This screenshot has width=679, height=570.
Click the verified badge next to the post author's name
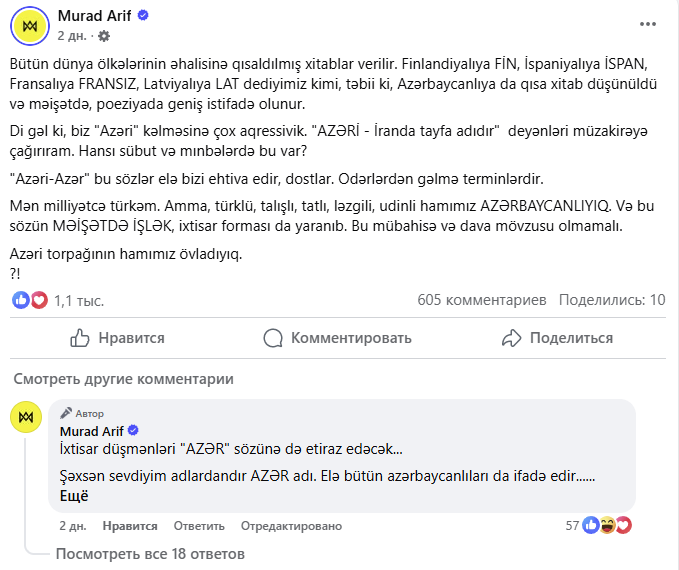143,16
